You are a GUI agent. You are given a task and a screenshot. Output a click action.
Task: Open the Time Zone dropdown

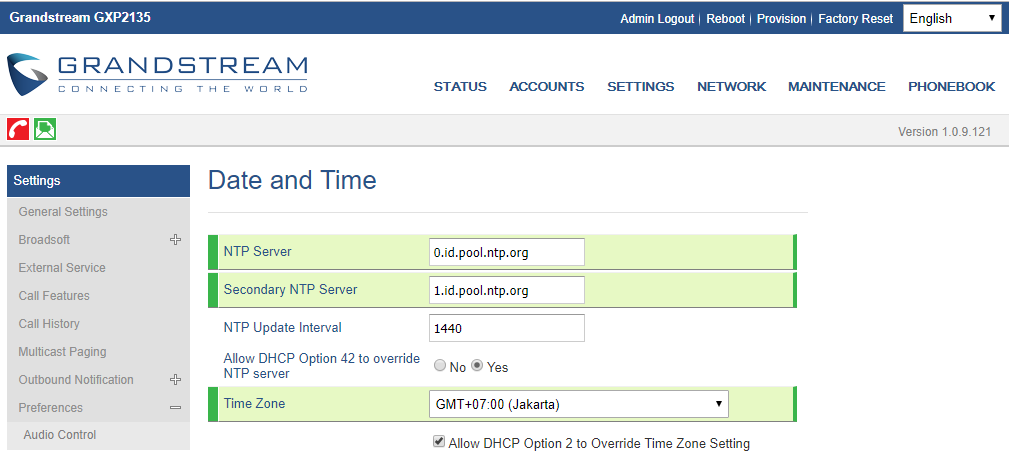pyautogui.click(x=579, y=404)
